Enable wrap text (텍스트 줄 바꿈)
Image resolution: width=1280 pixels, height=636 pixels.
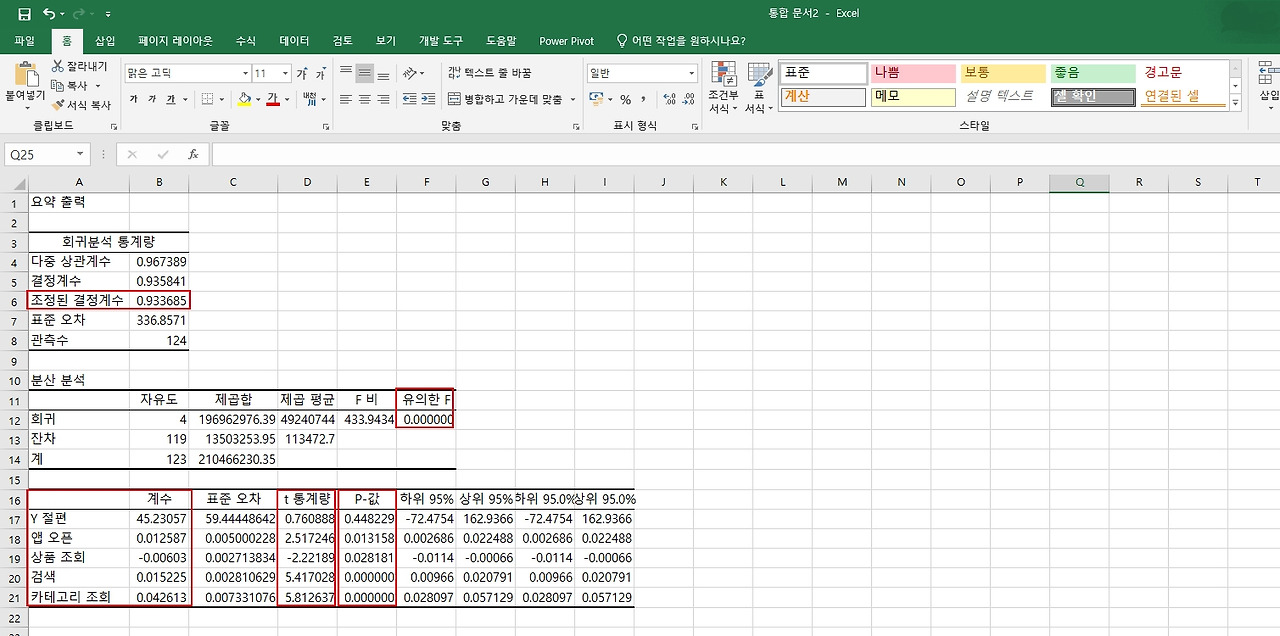click(490, 74)
